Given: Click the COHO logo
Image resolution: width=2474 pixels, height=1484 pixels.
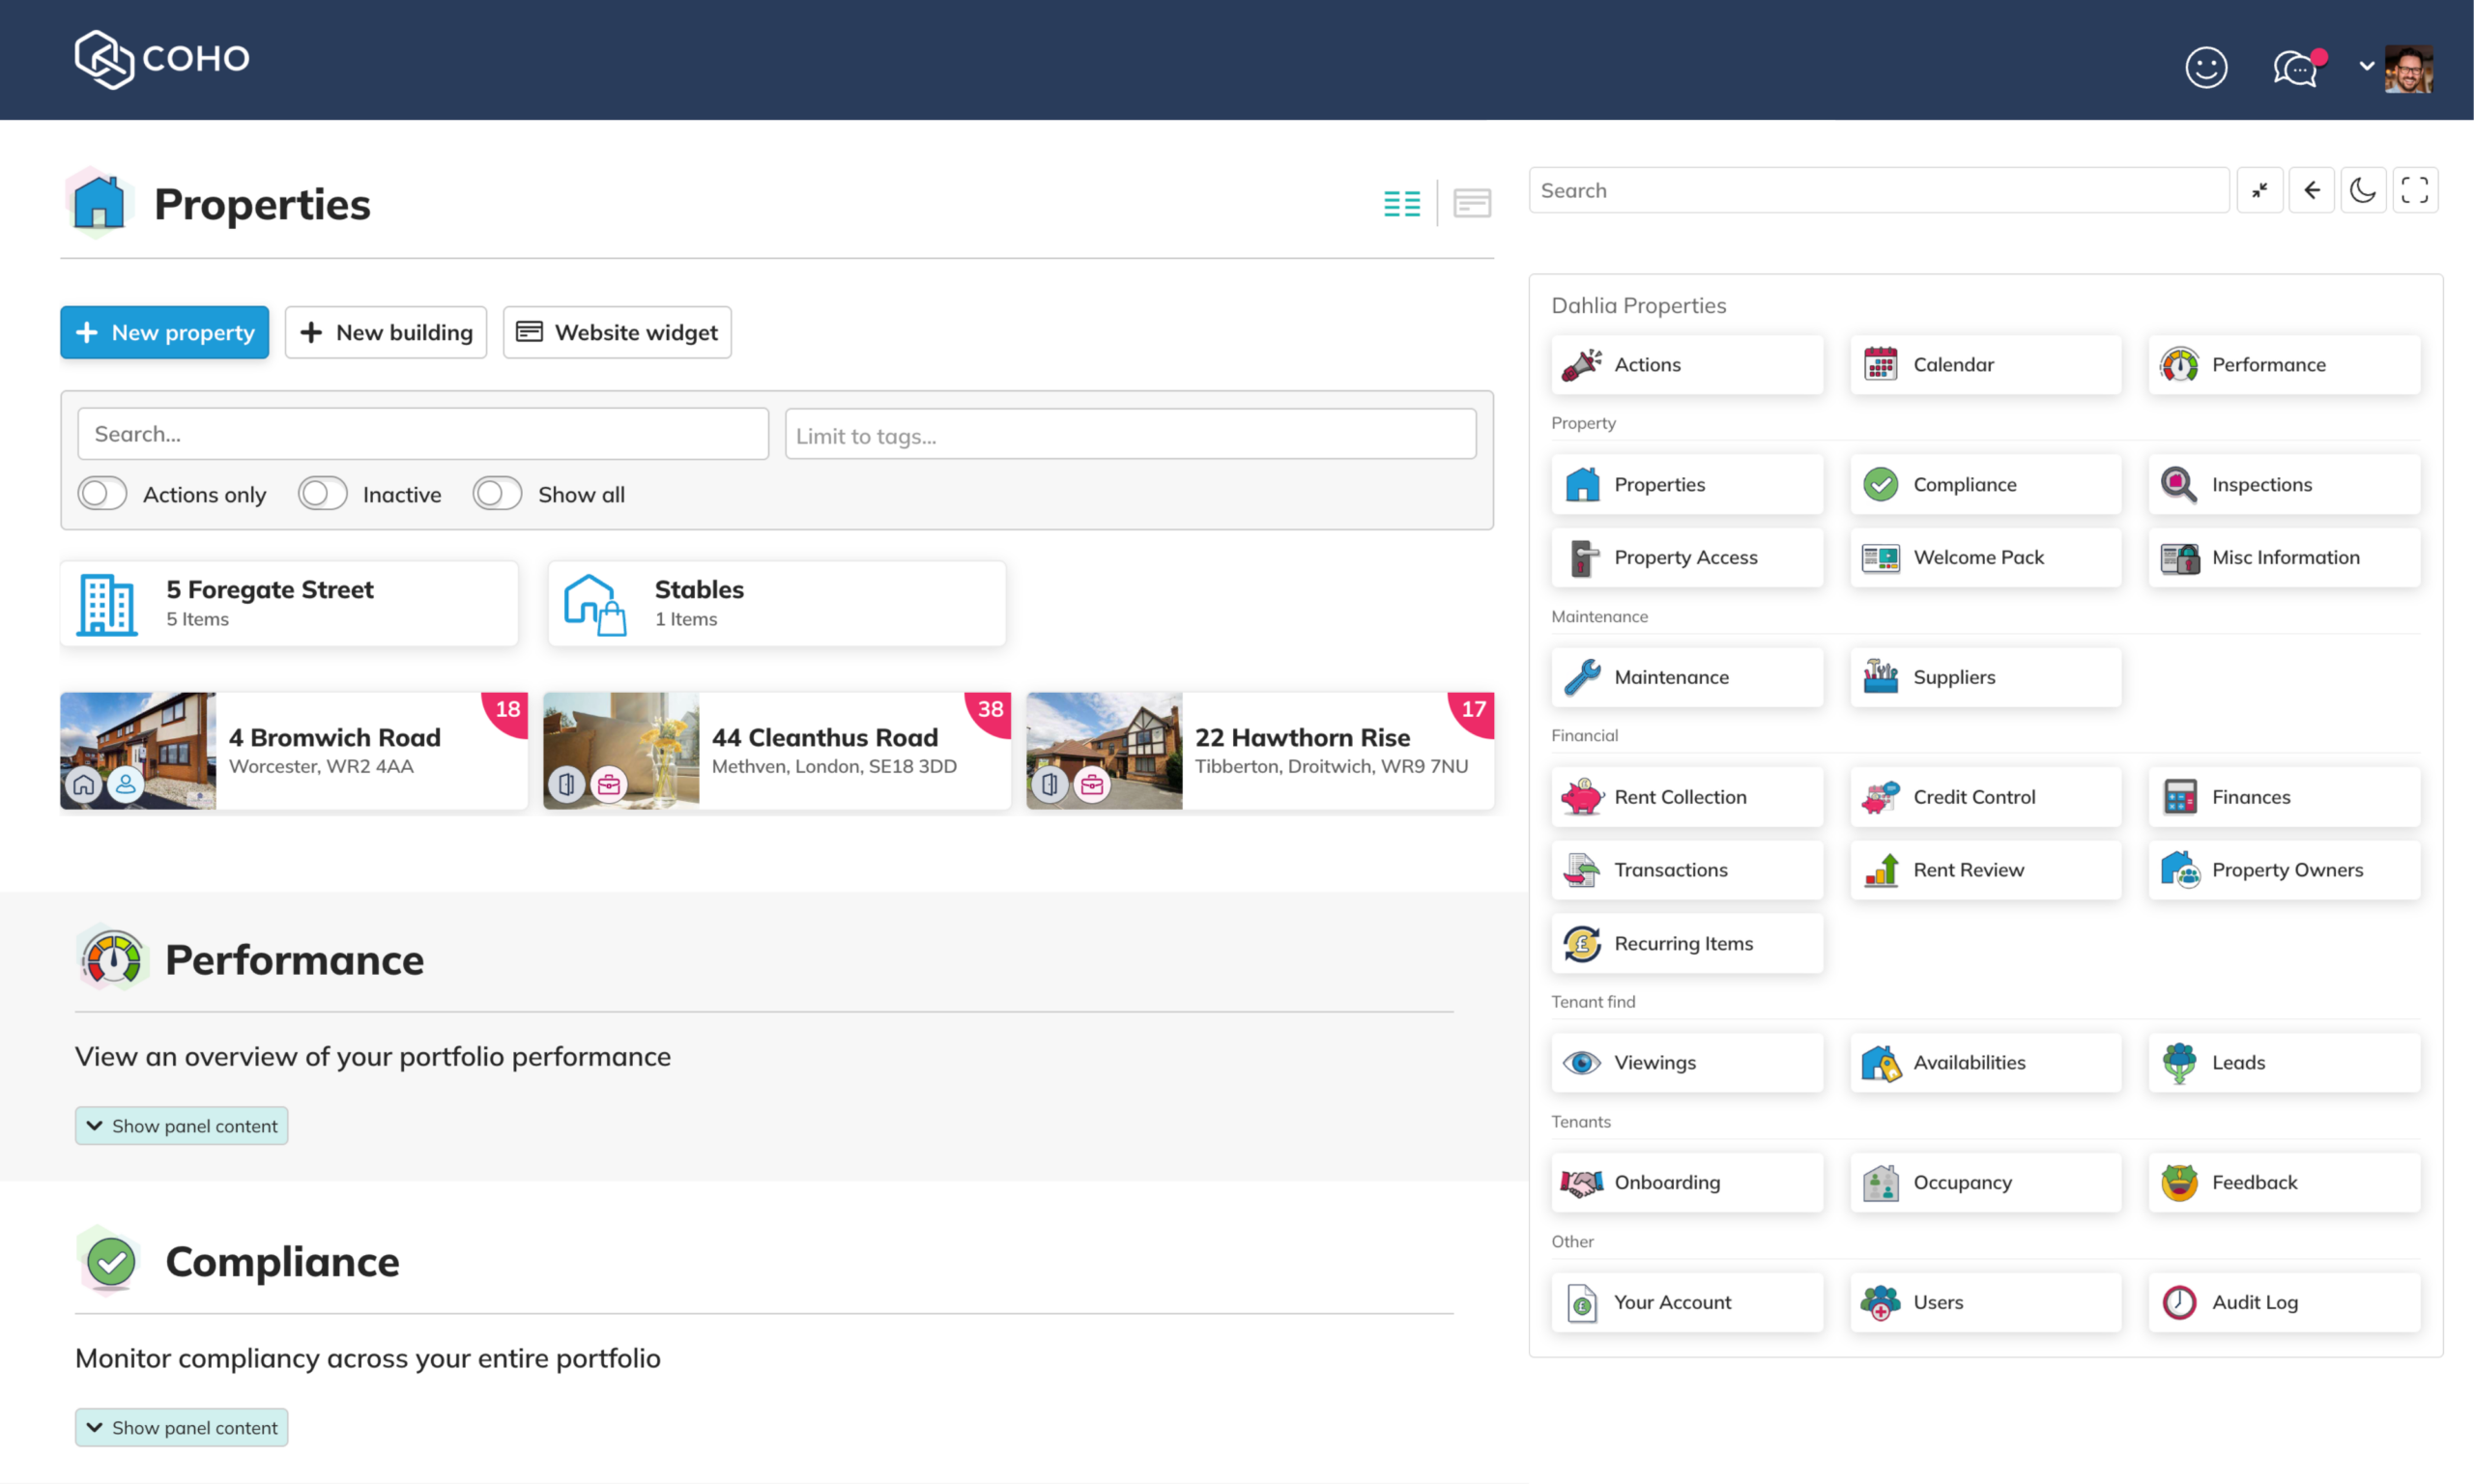Looking at the screenshot, I should [162, 59].
